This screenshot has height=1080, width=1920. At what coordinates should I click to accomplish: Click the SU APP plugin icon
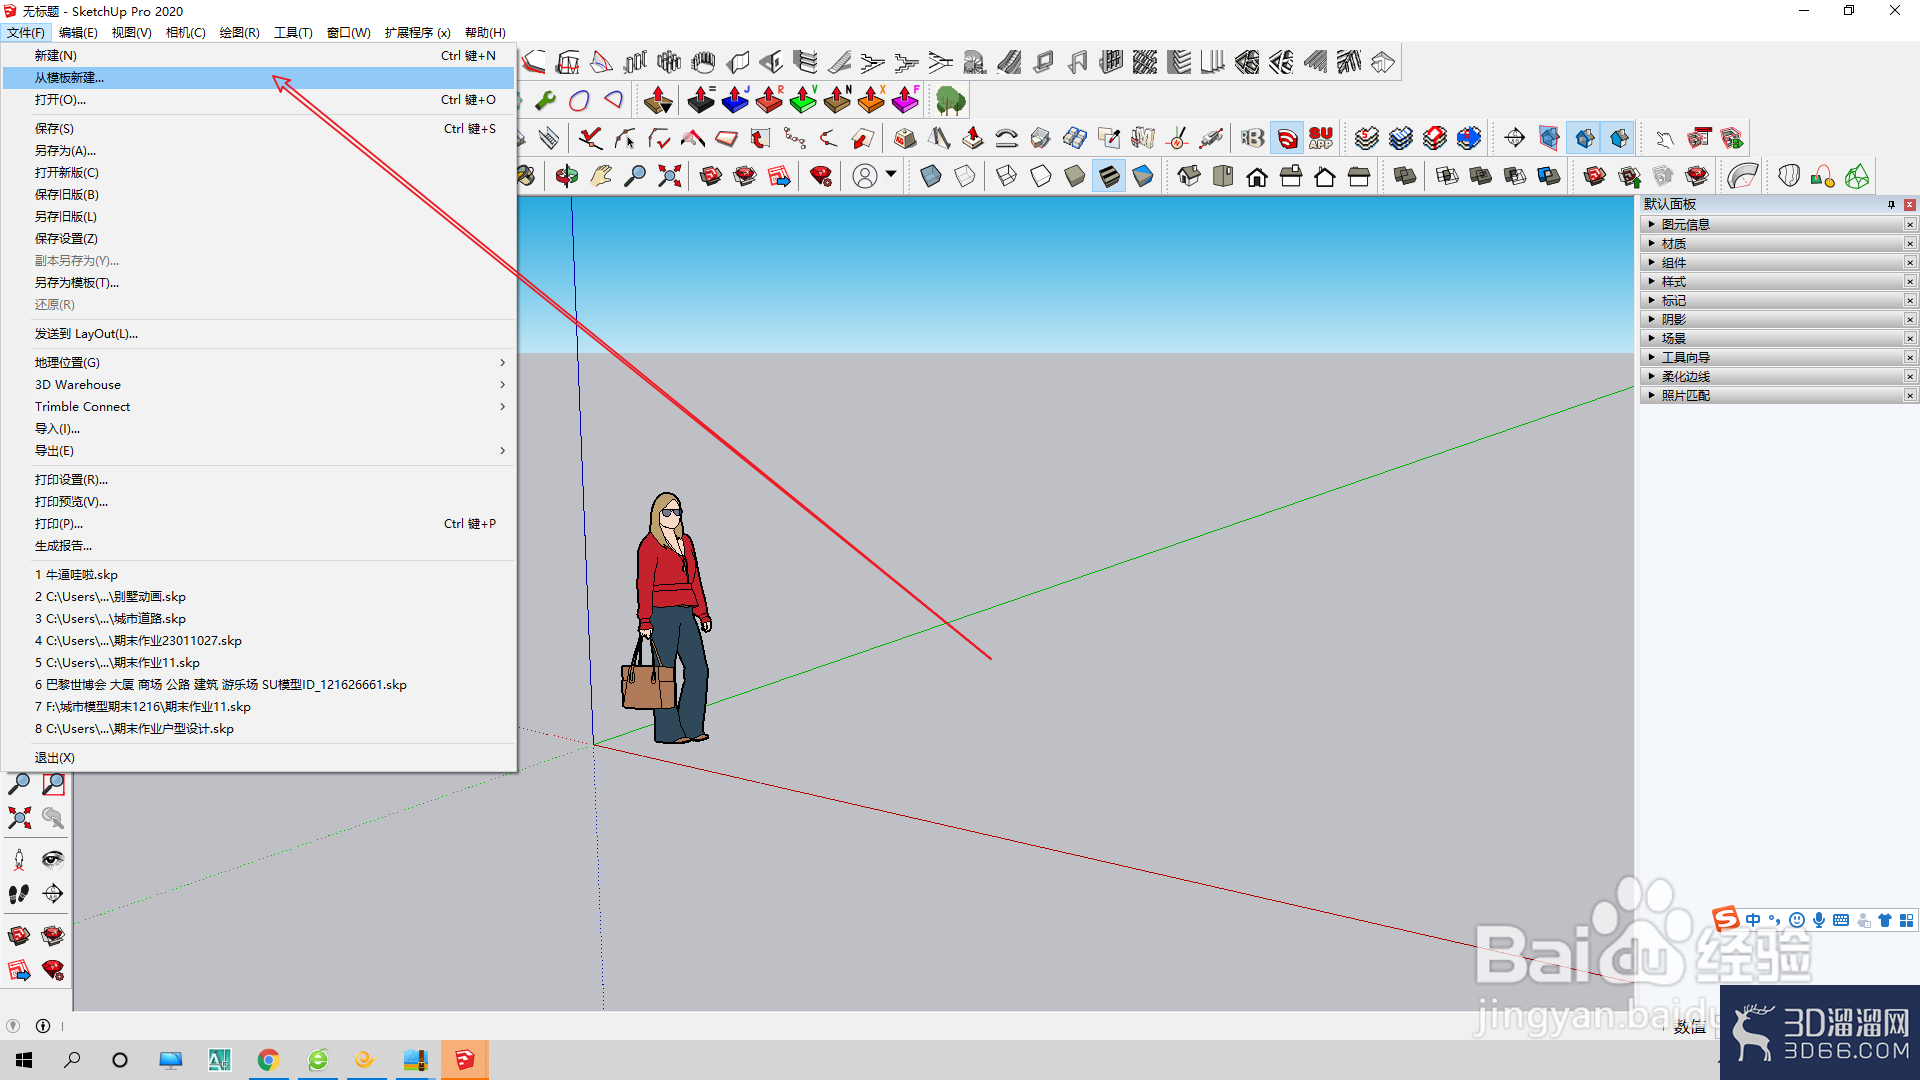(x=1321, y=139)
